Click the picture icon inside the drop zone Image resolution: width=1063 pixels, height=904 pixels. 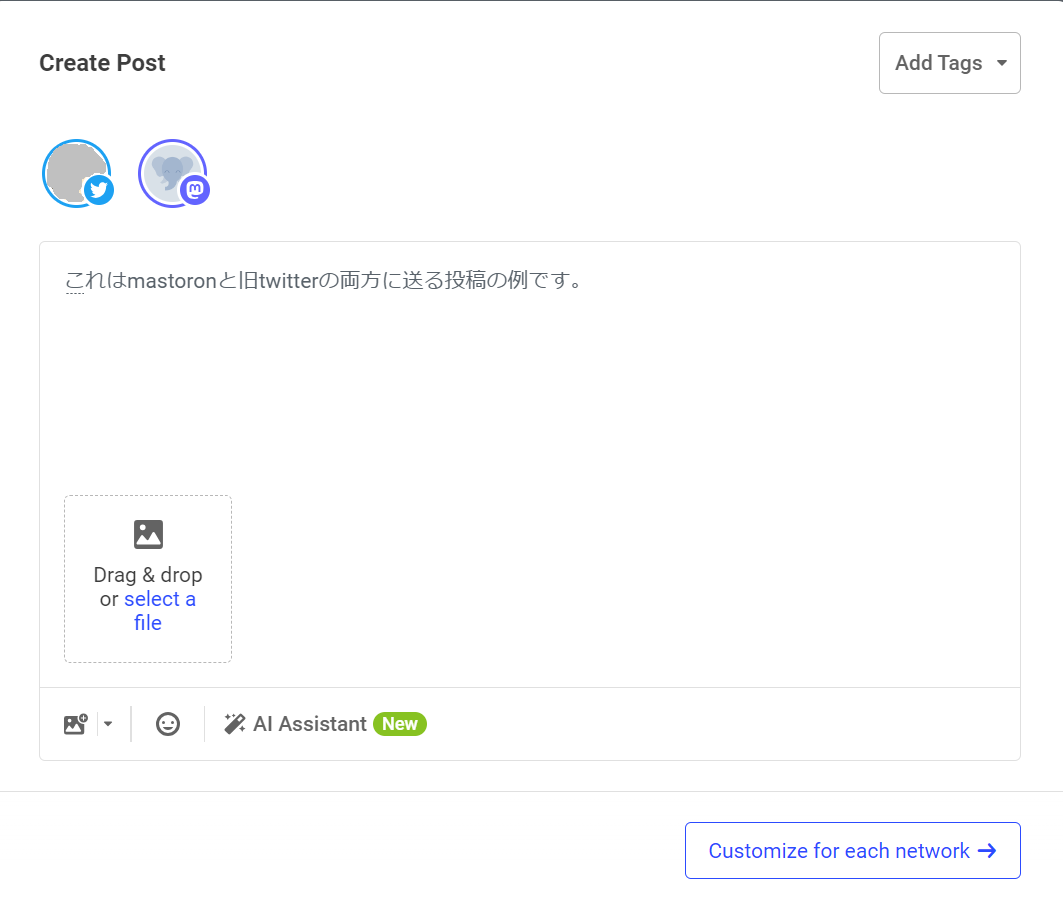point(147,533)
